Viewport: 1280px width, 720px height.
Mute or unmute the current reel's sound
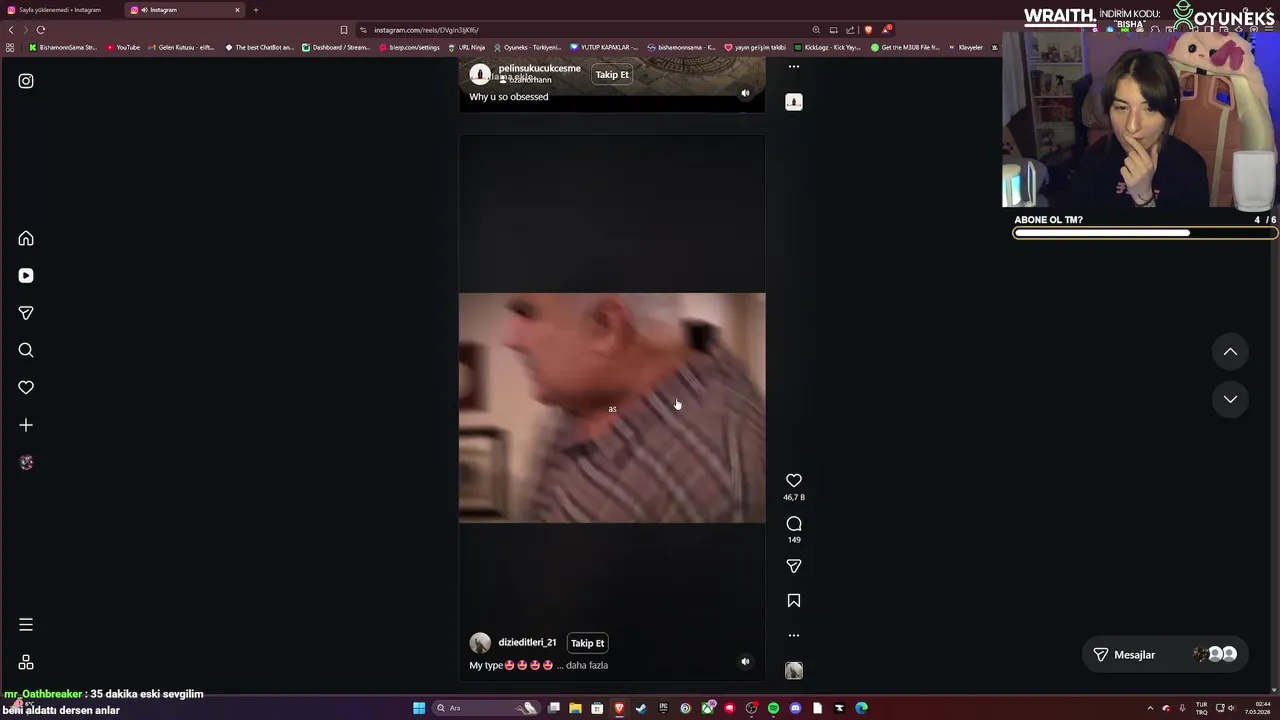(745, 661)
